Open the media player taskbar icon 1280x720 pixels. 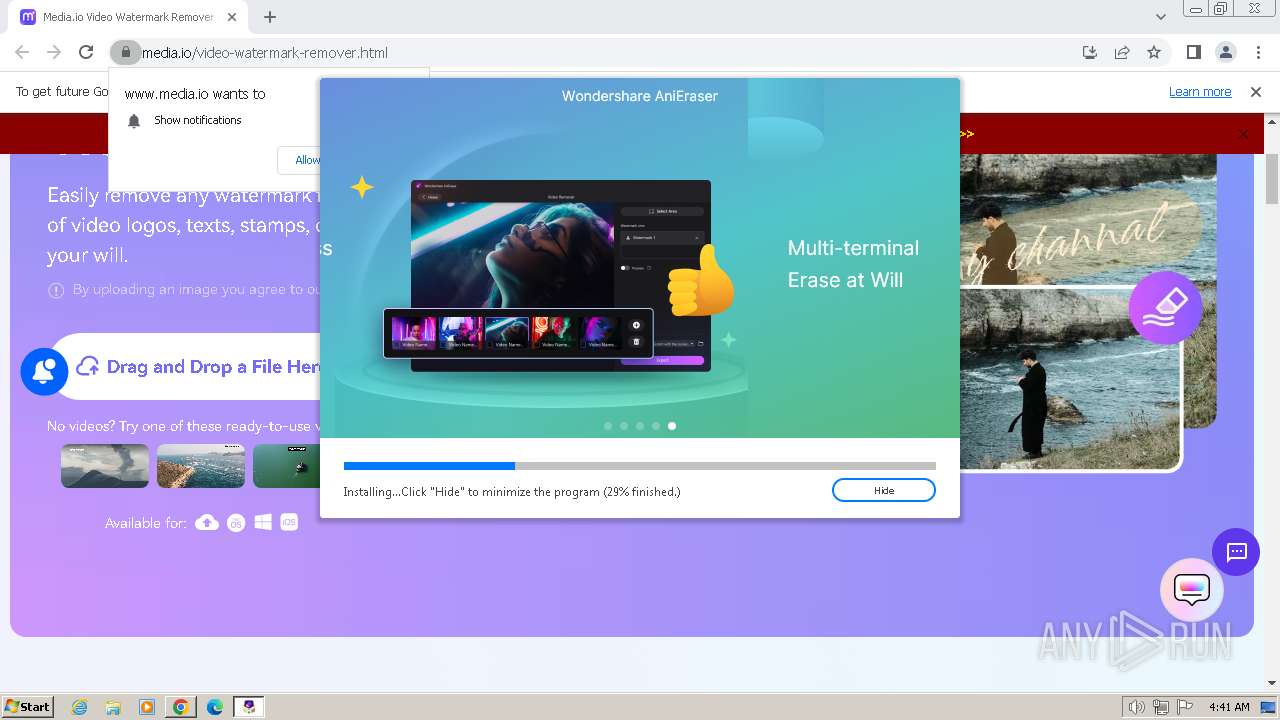[147, 707]
